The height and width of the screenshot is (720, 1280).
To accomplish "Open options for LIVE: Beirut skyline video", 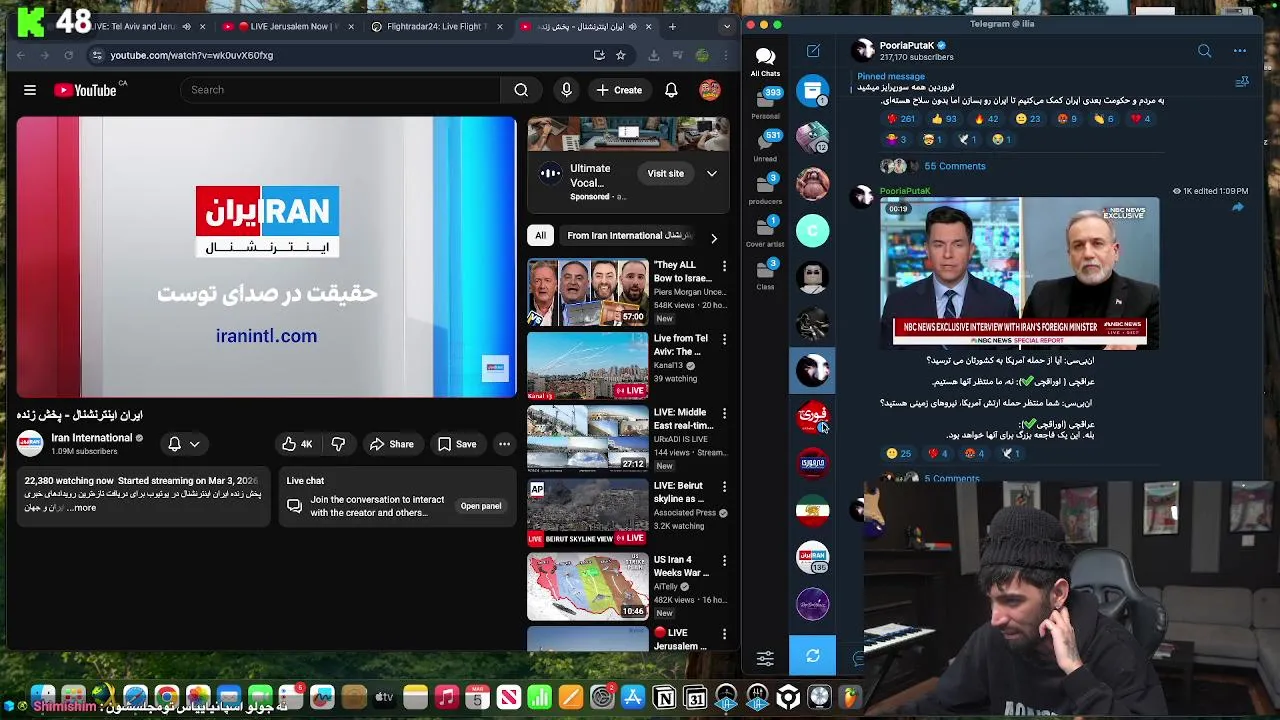I will click(x=724, y=486).
